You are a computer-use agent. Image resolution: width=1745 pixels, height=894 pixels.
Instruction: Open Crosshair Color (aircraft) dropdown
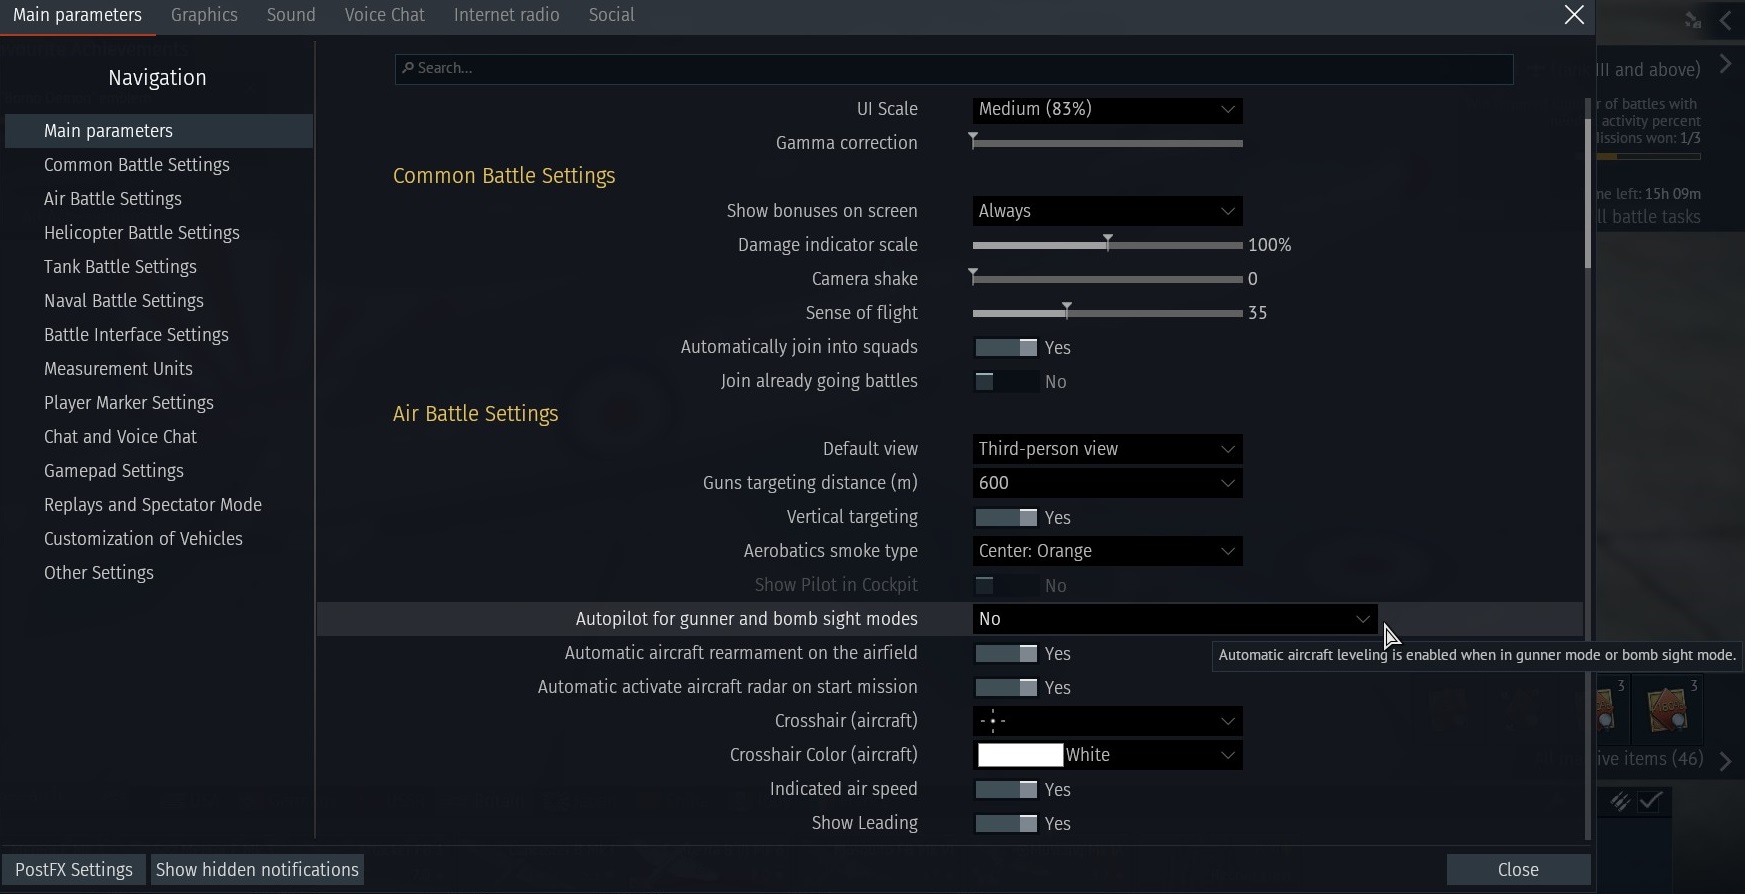1107,755
